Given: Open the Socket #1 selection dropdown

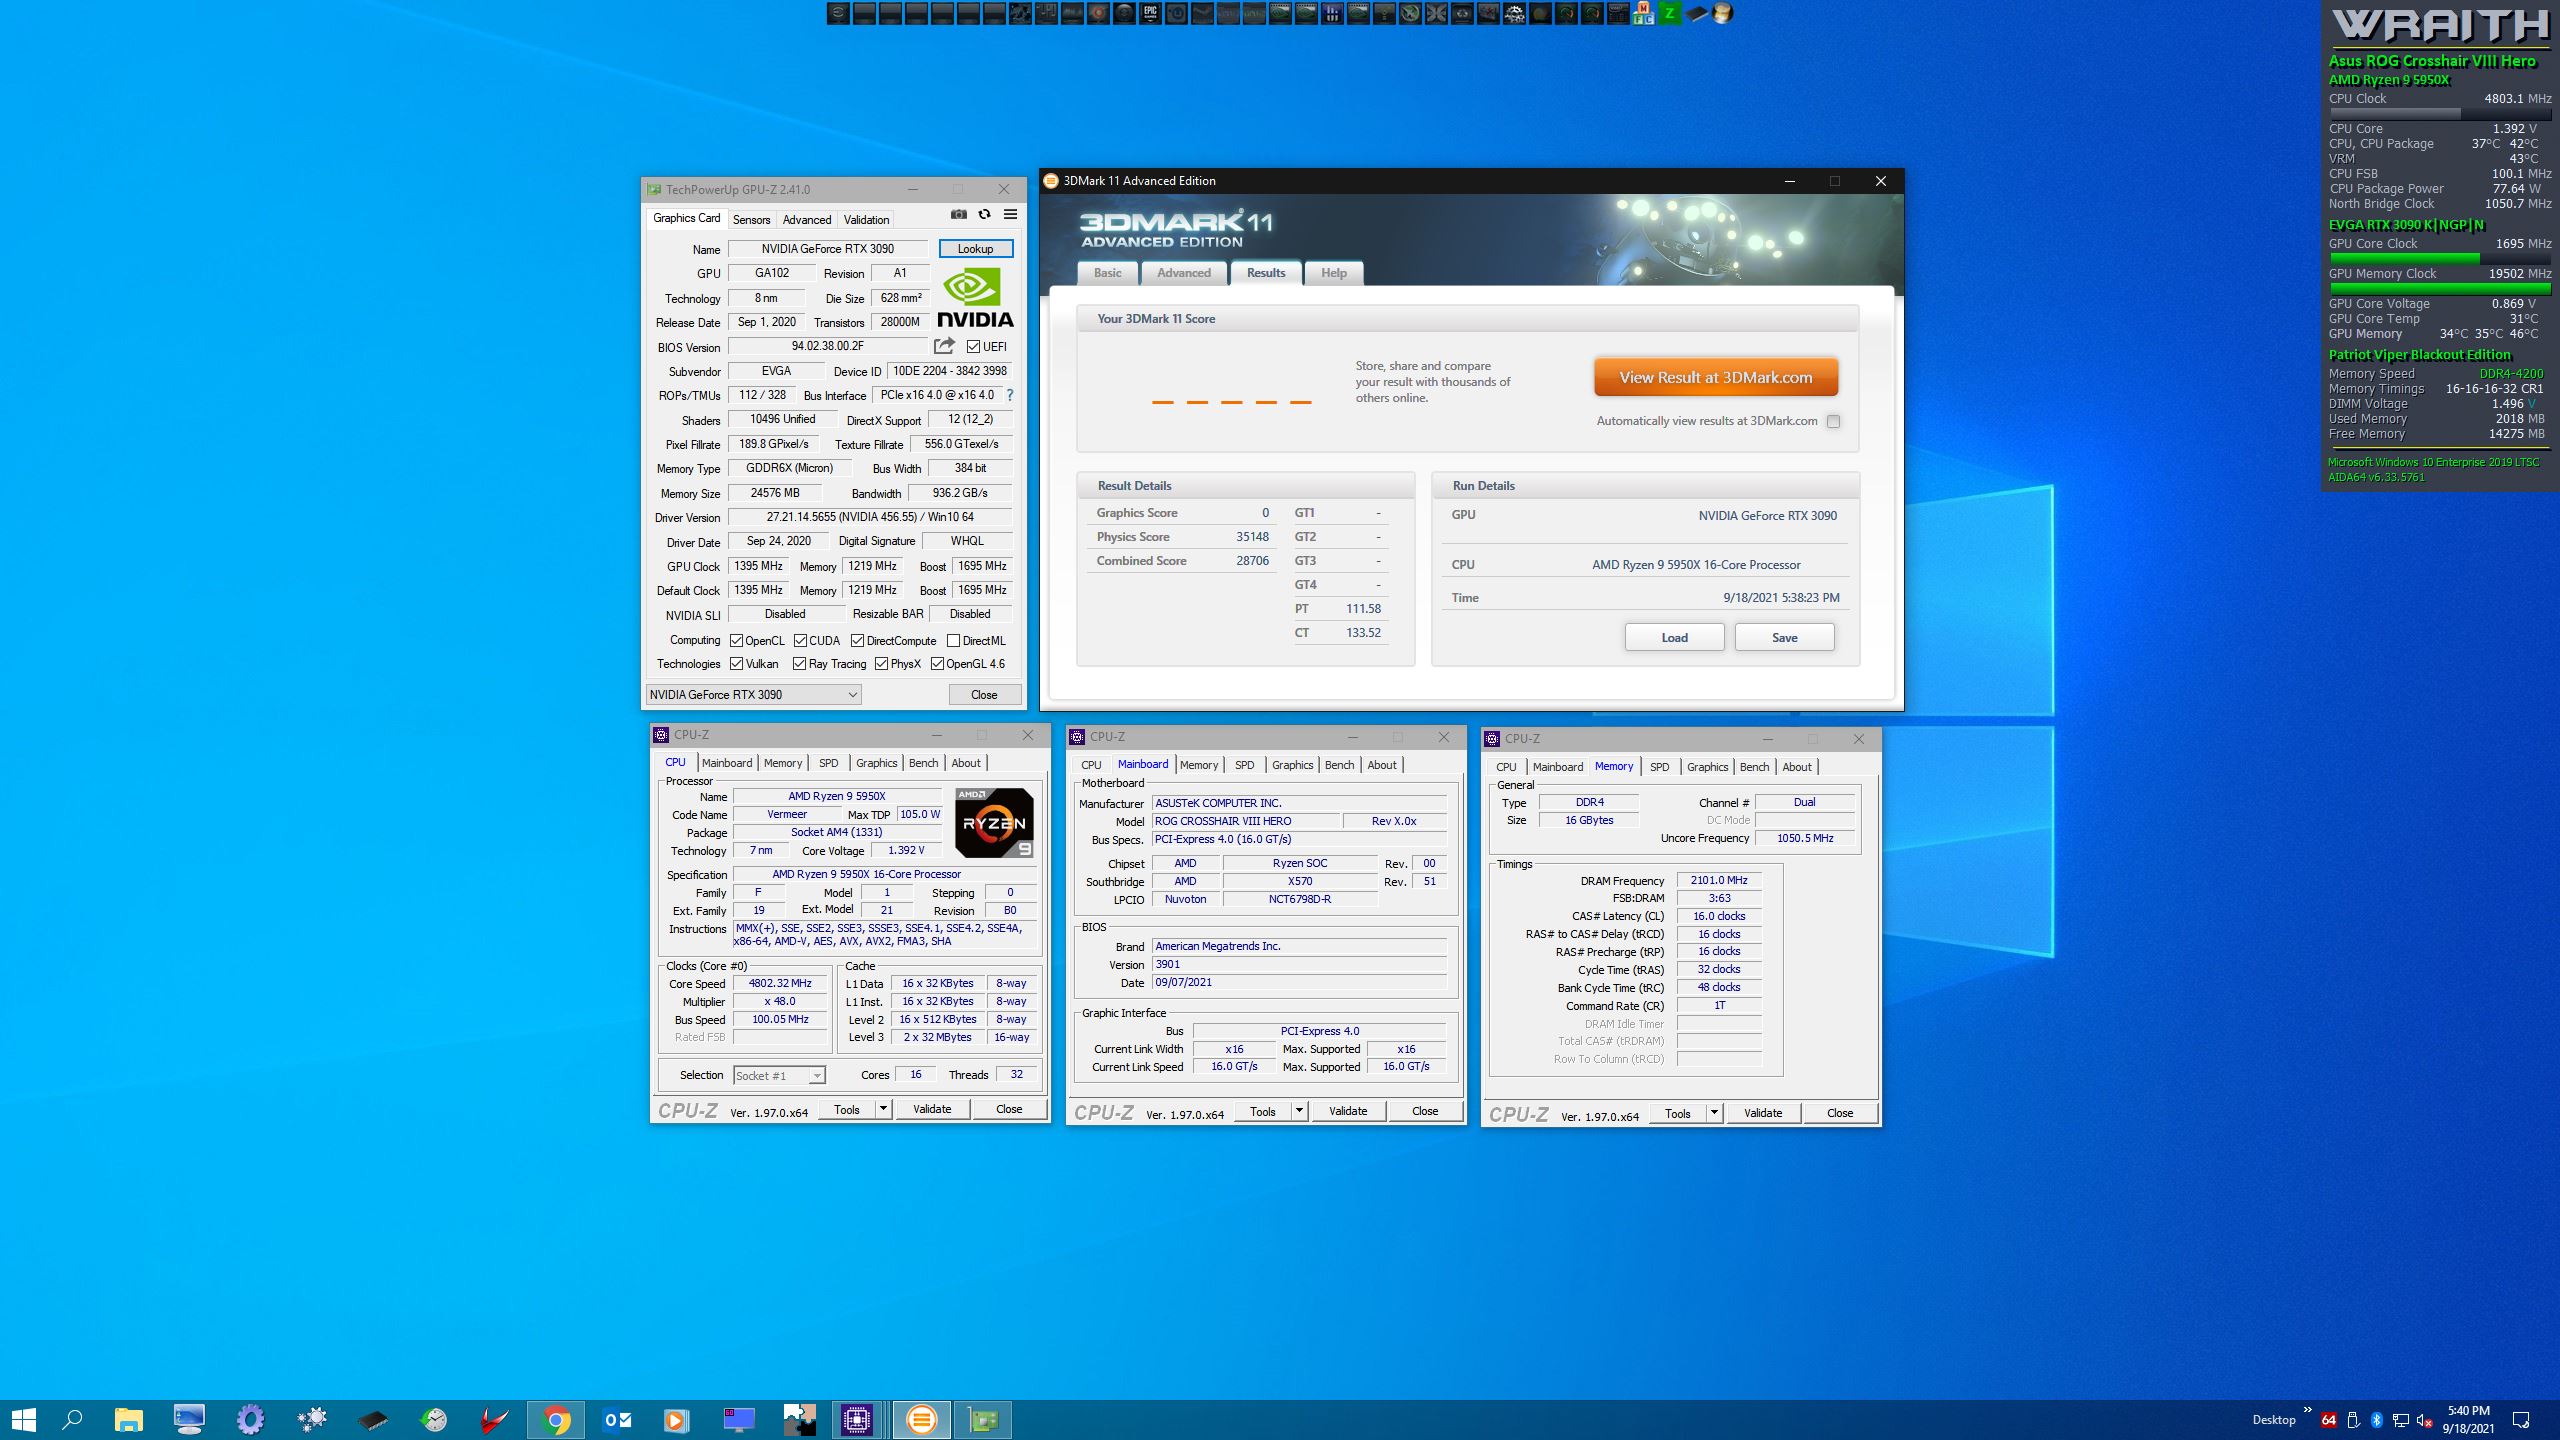Looking at the screenshot, I should coord(816,1075).
